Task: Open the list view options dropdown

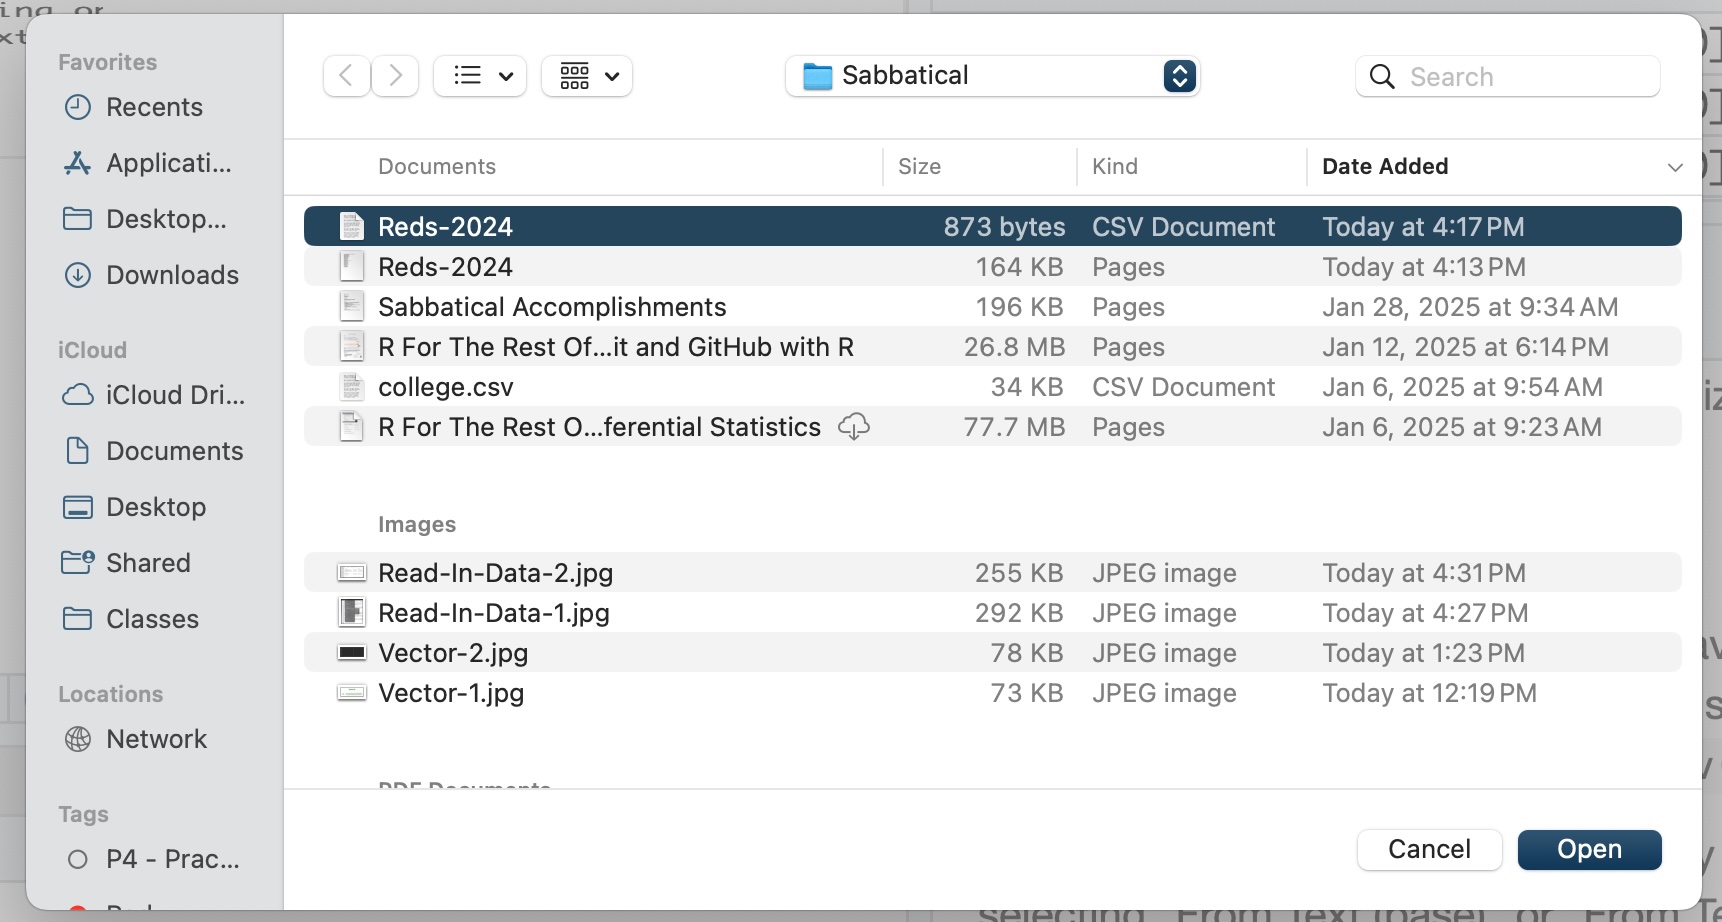Action: click(x=480, y=76)
